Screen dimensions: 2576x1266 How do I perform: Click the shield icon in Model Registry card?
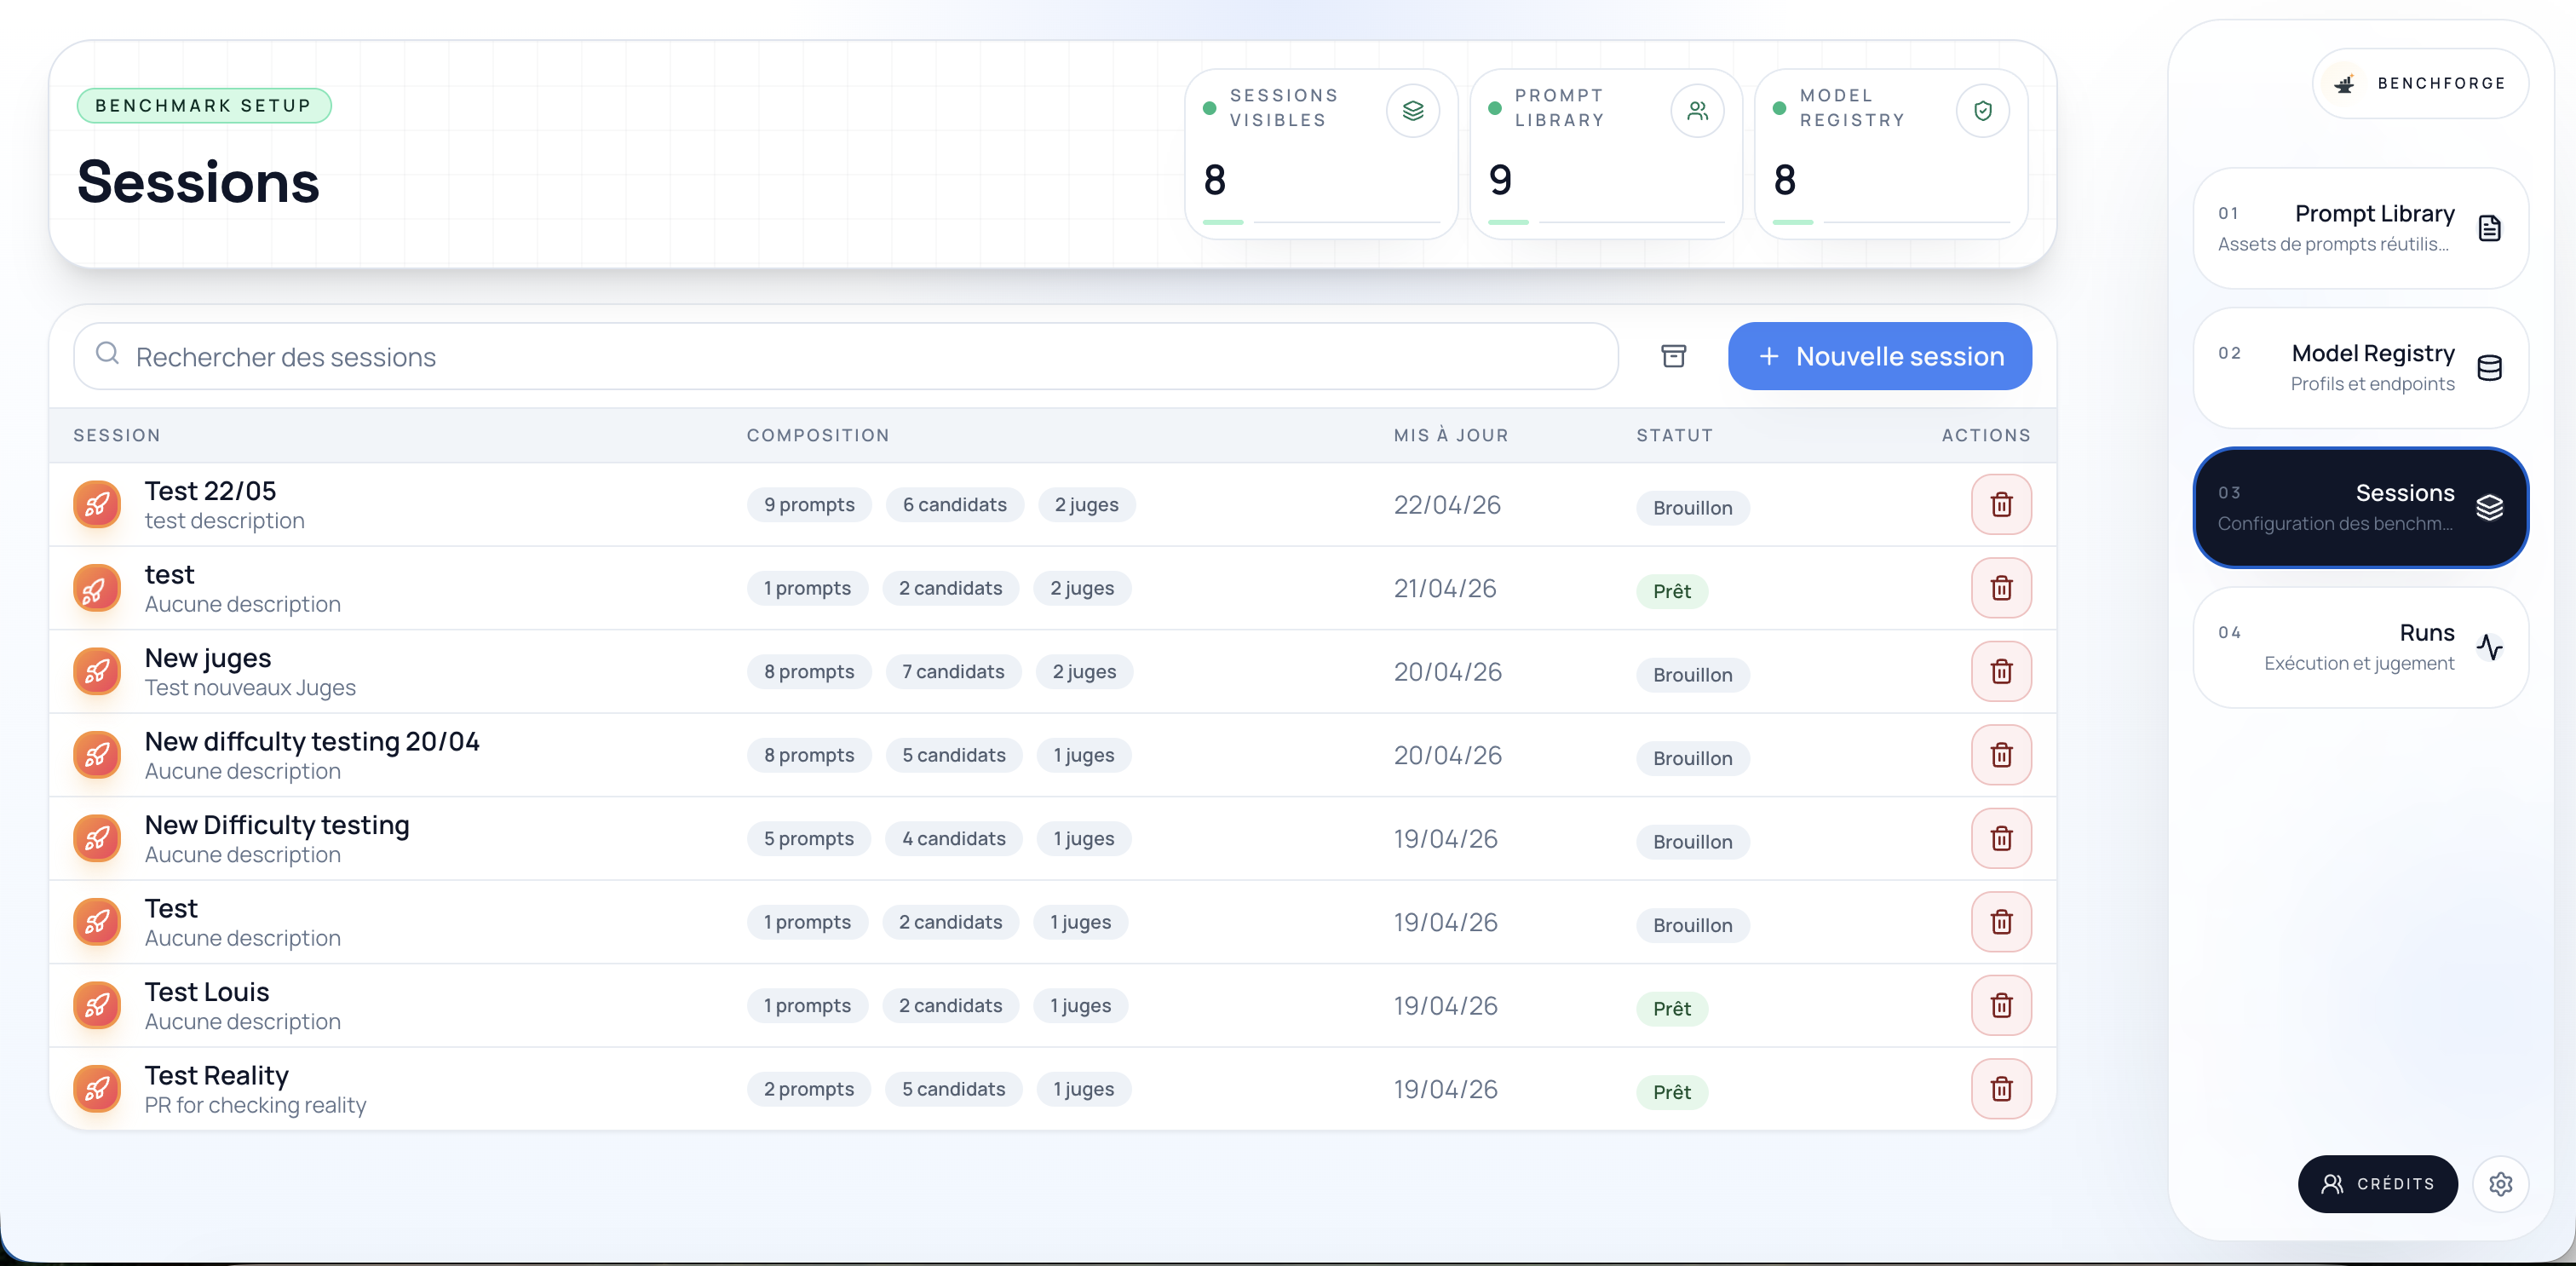pos(1982,111)
